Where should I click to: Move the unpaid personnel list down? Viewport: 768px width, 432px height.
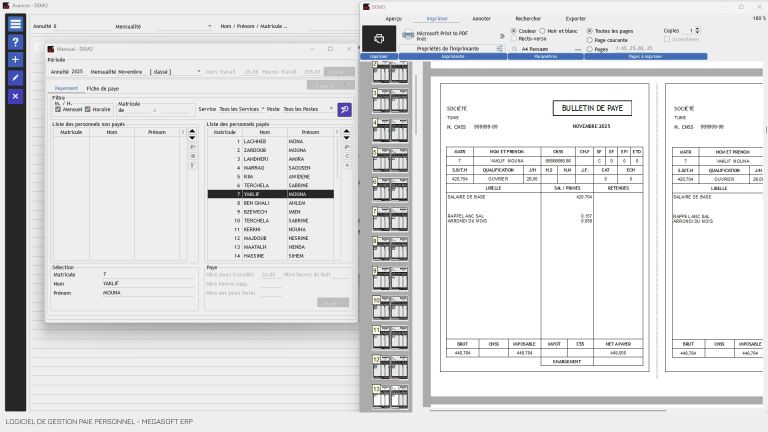point(192,138)
